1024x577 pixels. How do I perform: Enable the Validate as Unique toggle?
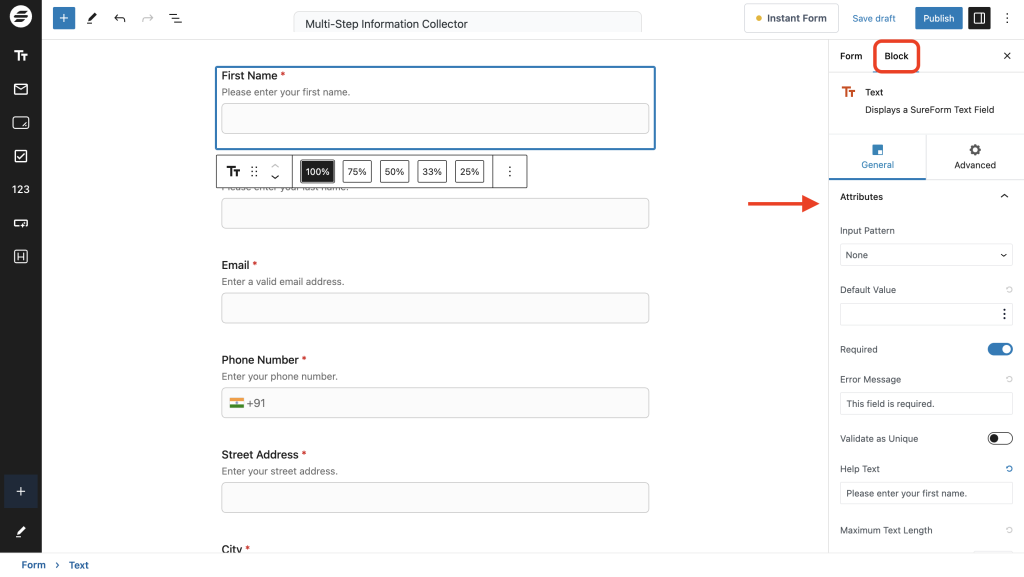999,438
